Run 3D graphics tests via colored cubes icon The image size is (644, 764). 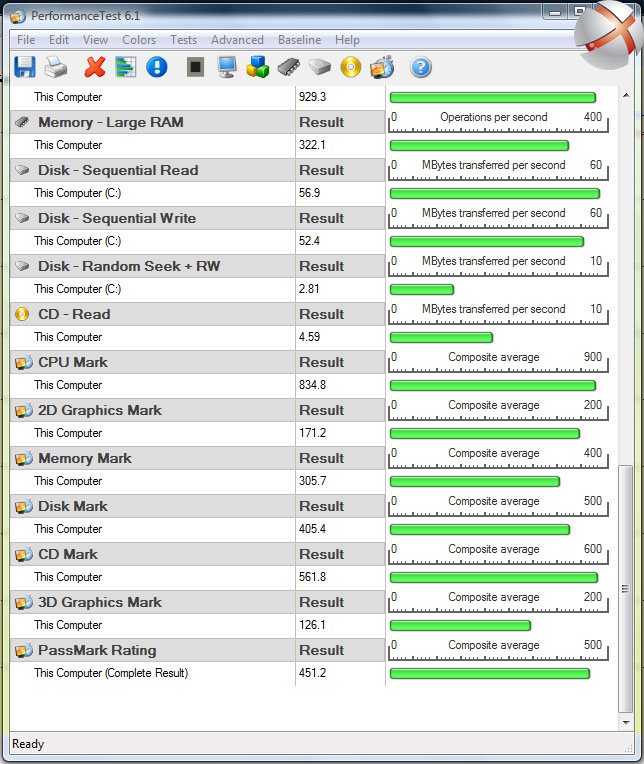click(258, 67)
